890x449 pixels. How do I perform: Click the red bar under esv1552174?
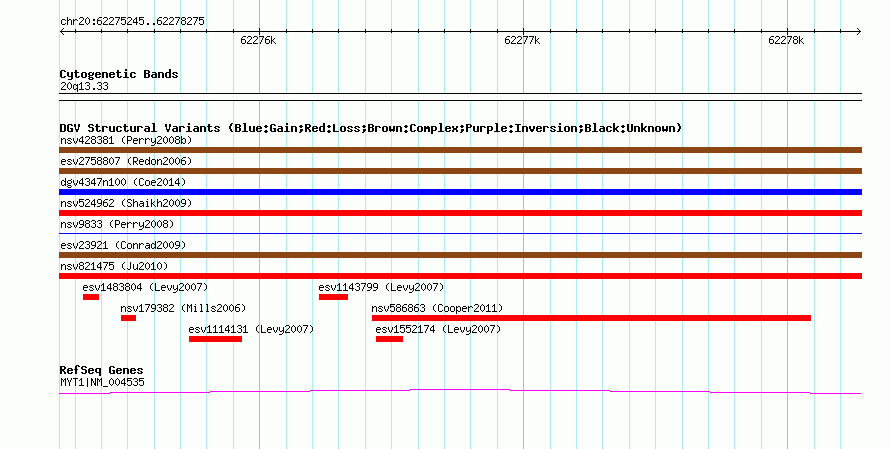tap(389, 339)
